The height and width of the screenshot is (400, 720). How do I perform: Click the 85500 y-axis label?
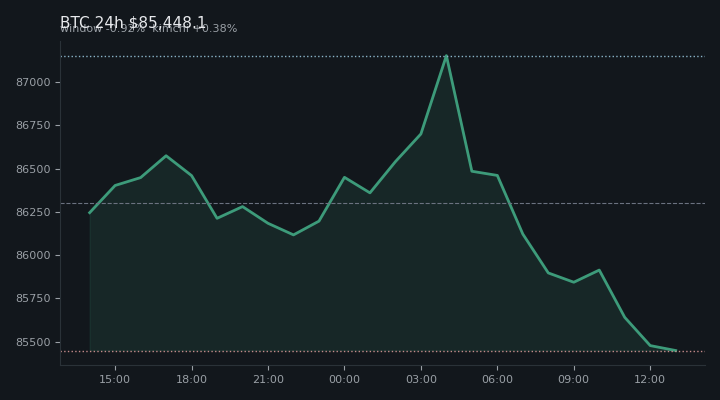tap(33, 342)
